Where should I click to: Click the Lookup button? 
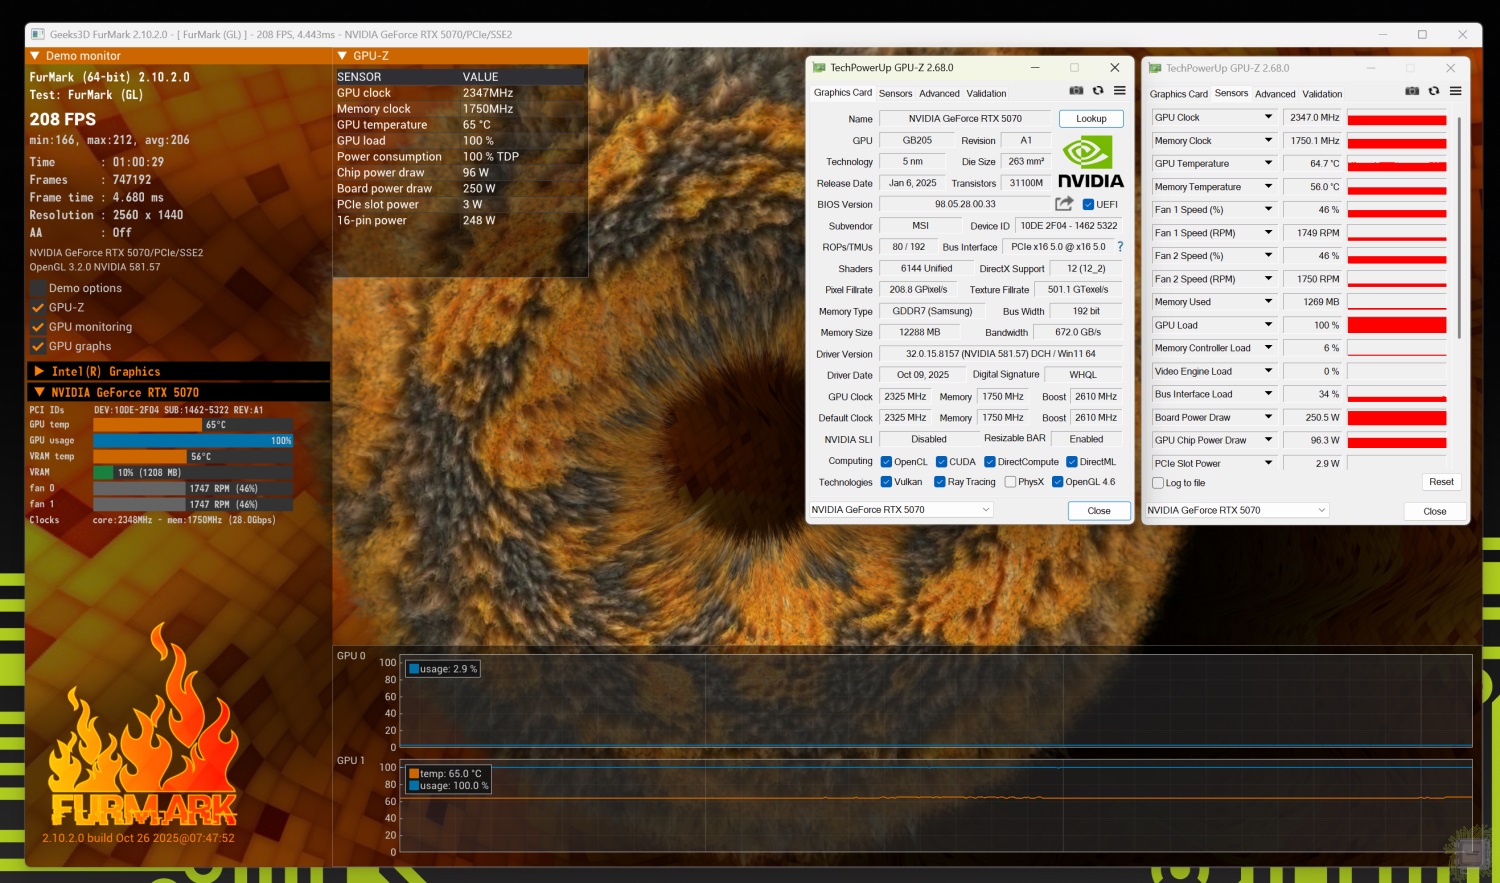pyautogui.click(x=1091, y=119)
